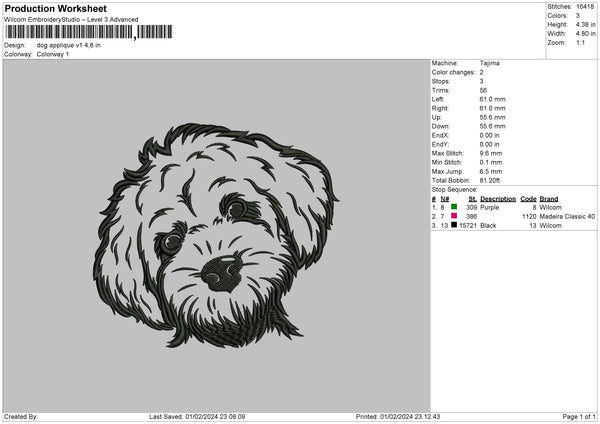Click stitch count '386' in stop row 2

point(471,217)
